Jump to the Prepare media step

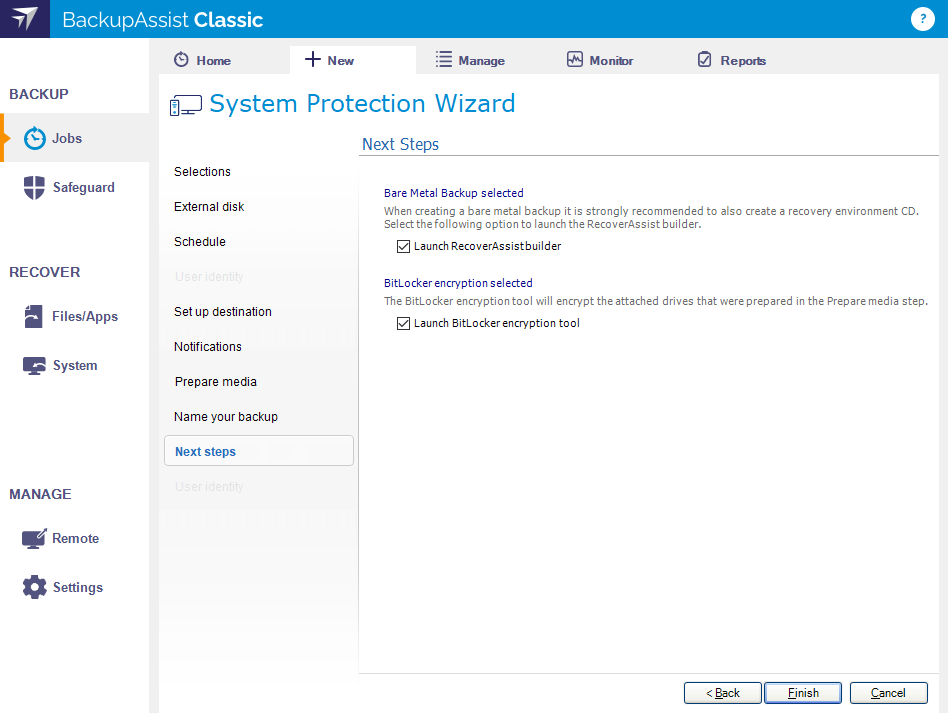[x=215, y=382]
